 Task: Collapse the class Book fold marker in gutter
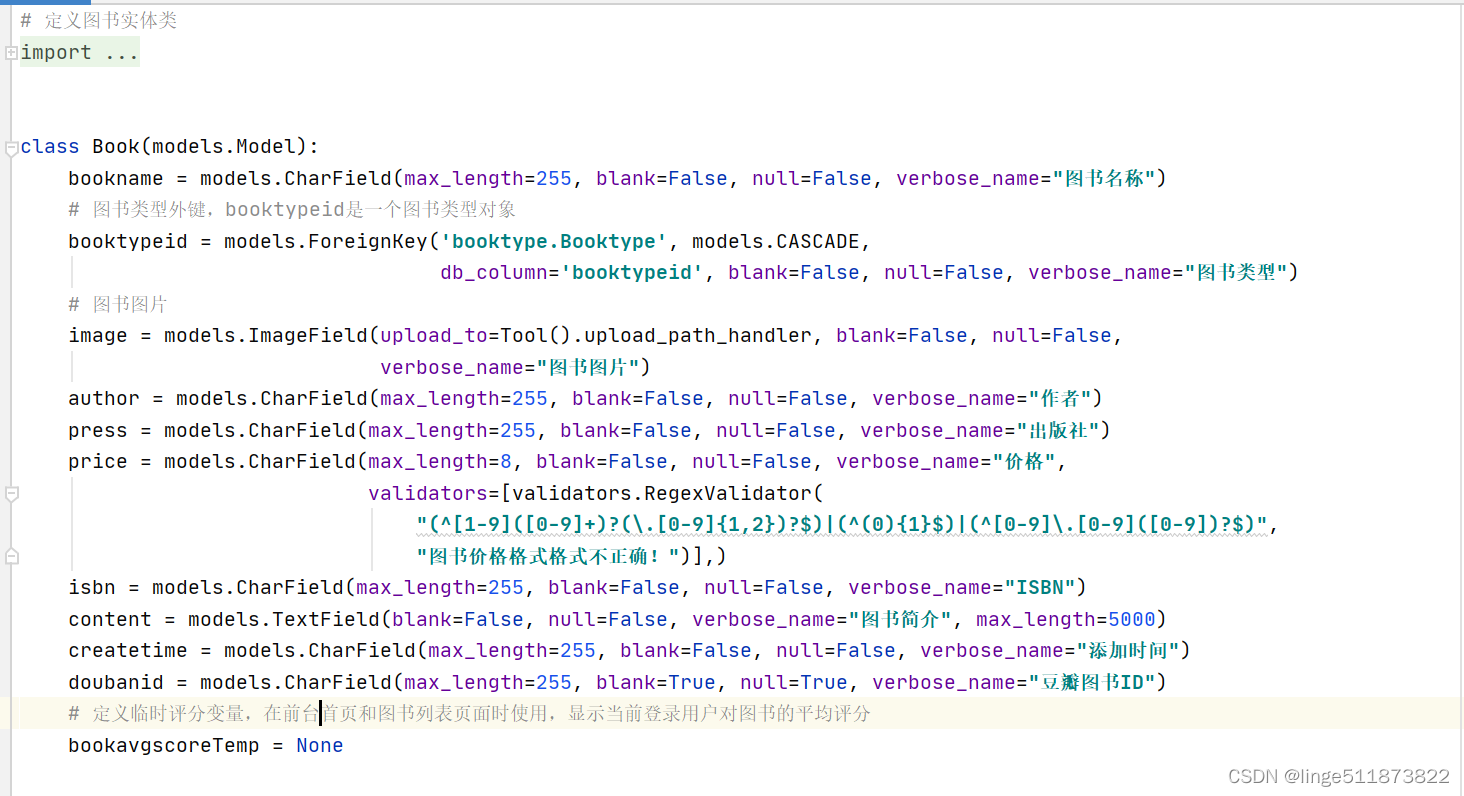(x=11, y=148)
